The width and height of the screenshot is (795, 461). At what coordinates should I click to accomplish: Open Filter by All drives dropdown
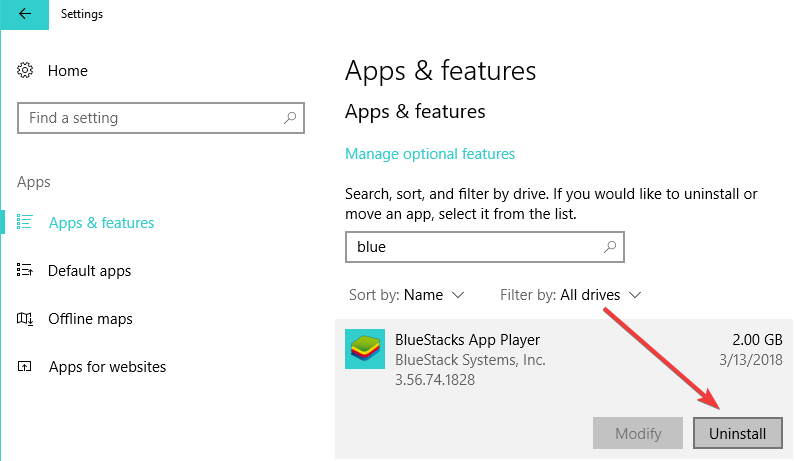[x=571, y=295]
